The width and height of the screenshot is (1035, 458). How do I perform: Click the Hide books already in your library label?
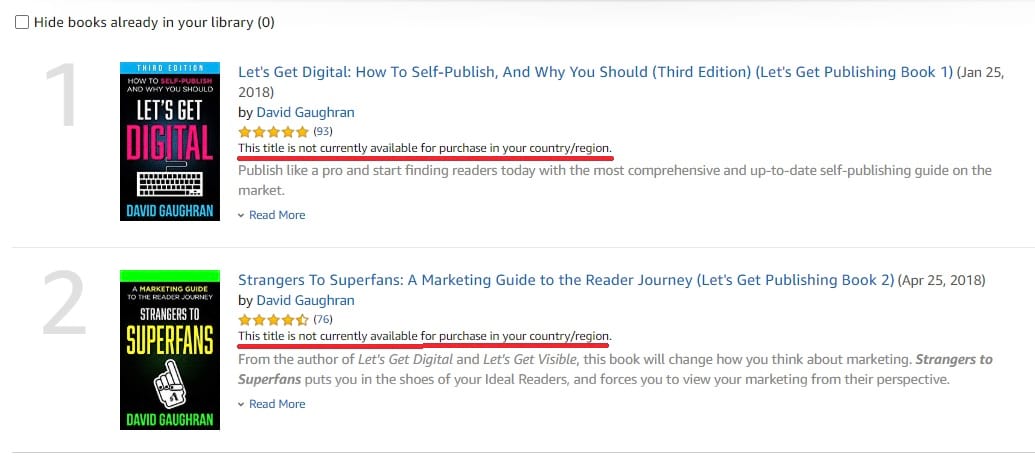pos(154,22)
